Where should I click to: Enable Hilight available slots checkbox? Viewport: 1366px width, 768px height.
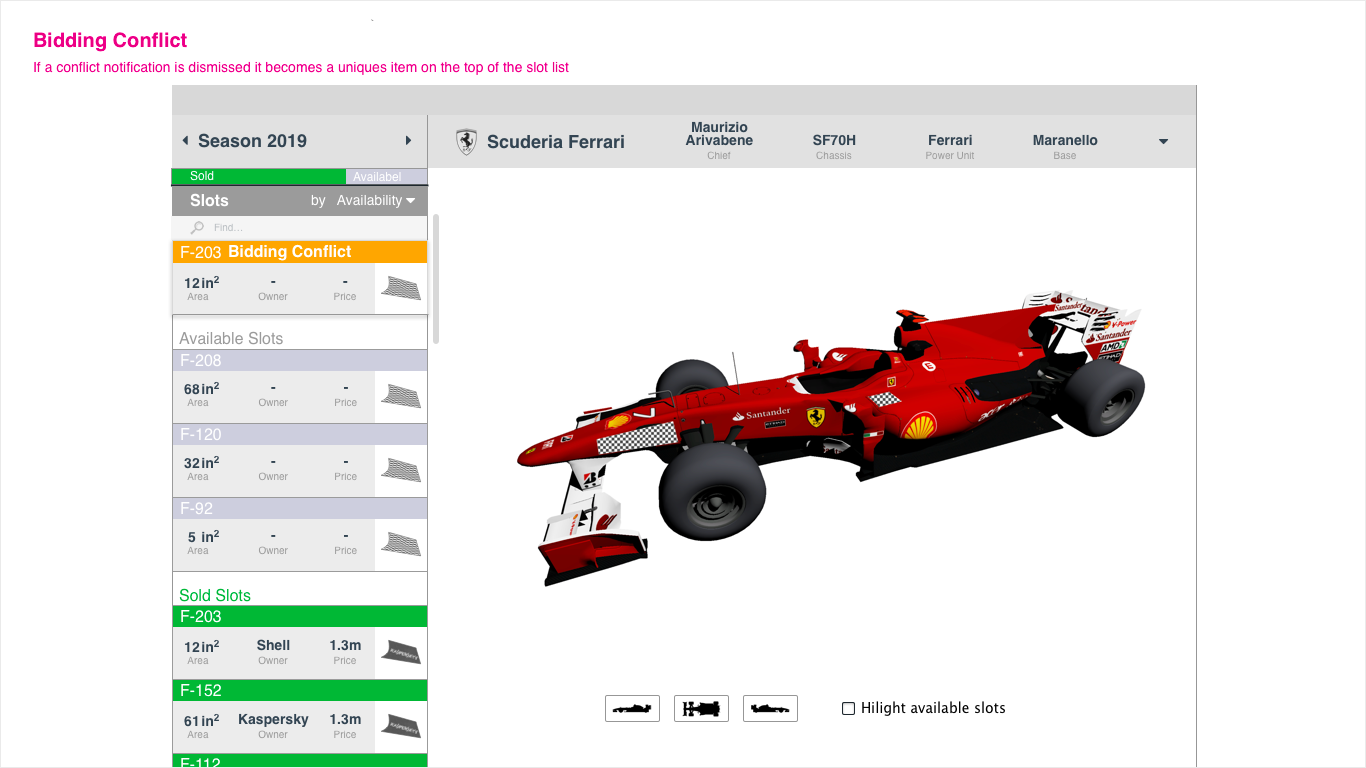[848, 708]
